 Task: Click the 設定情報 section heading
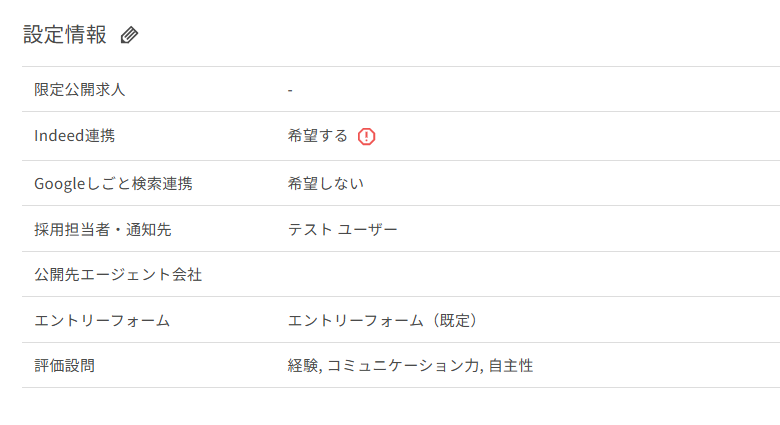pyautogui.click(x=65, y=35)
